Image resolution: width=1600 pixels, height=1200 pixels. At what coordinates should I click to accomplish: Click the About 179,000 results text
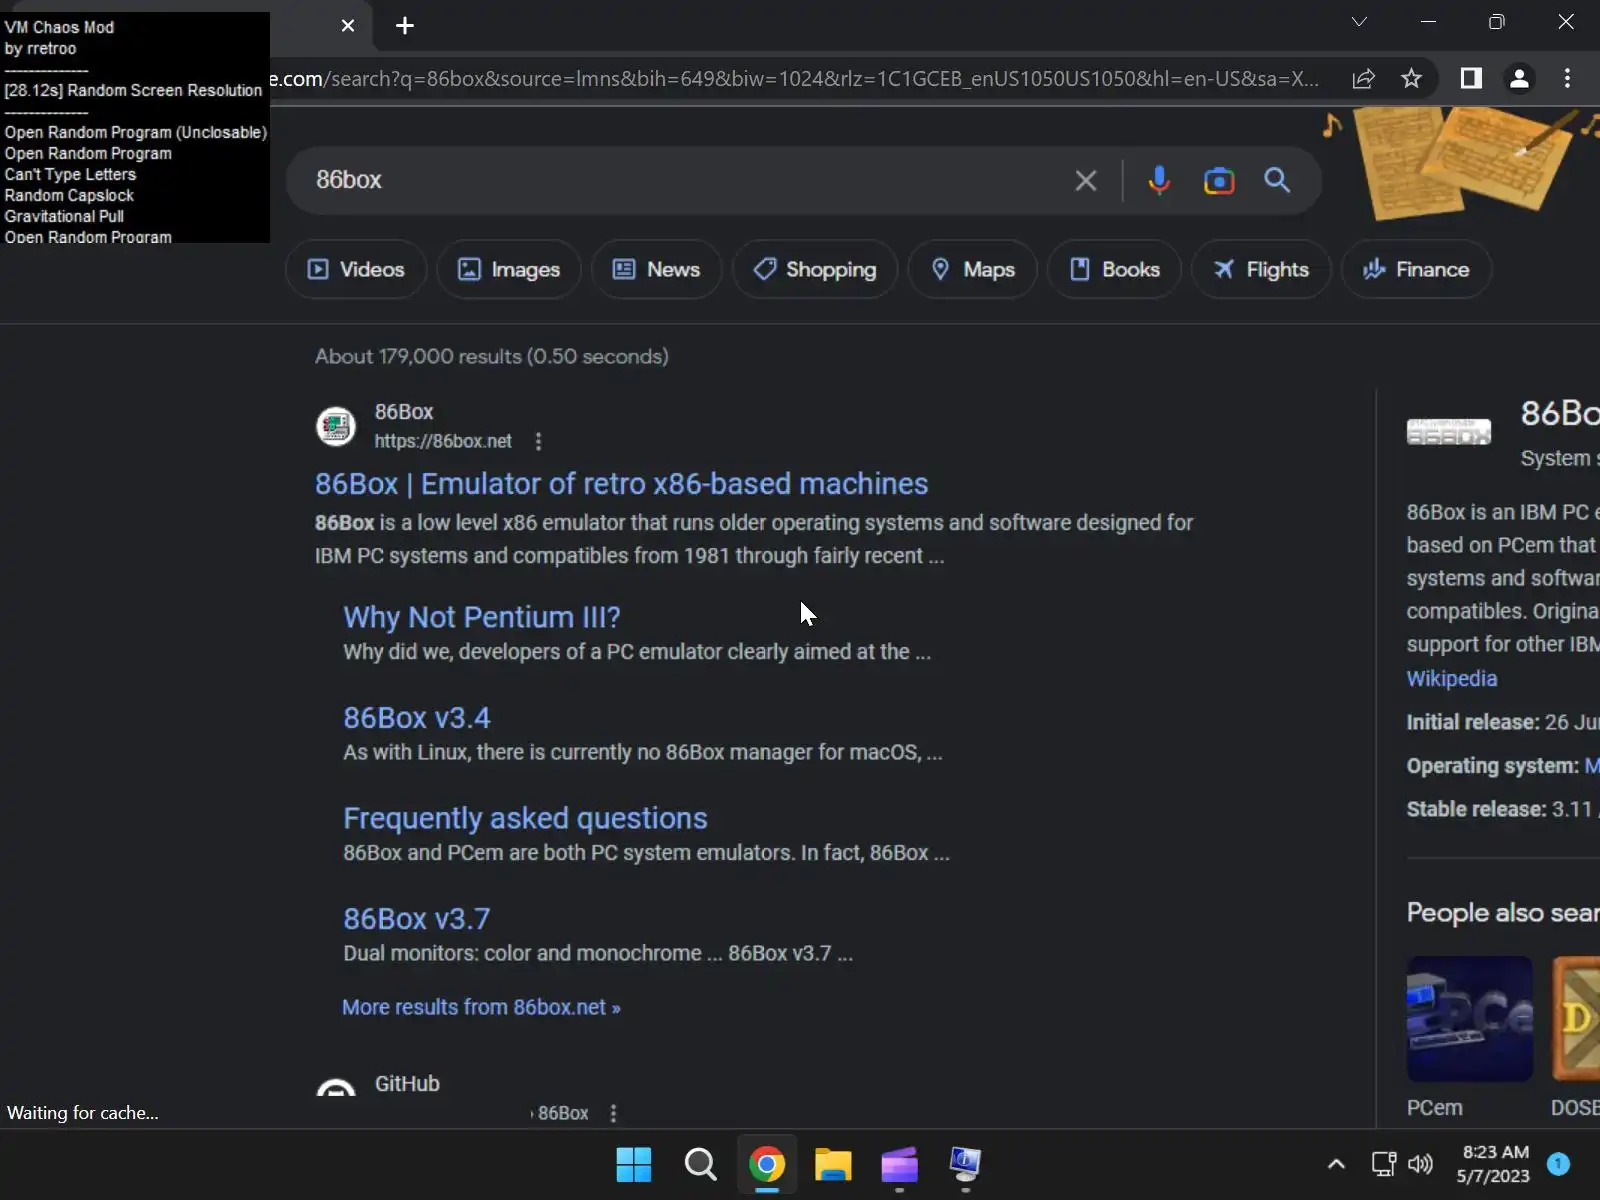(x=492, y=357)
